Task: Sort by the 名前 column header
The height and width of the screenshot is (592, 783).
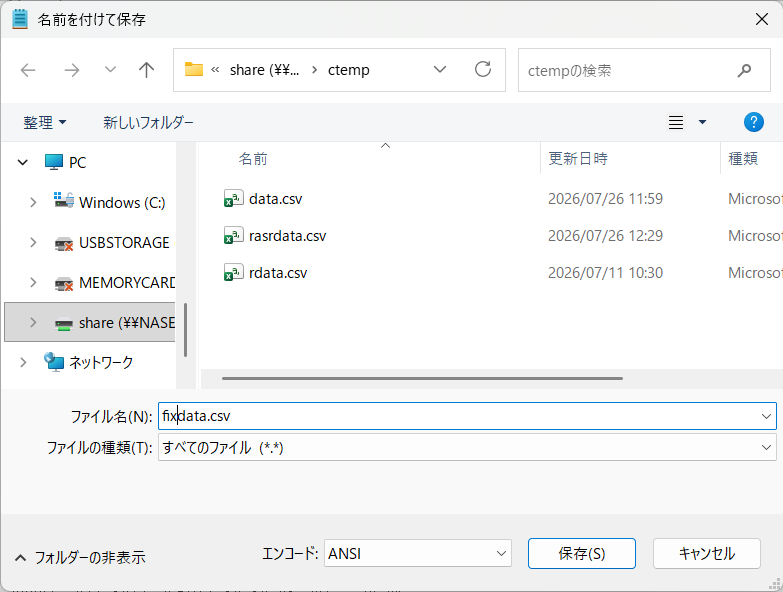Action: (x=253, y=159)
